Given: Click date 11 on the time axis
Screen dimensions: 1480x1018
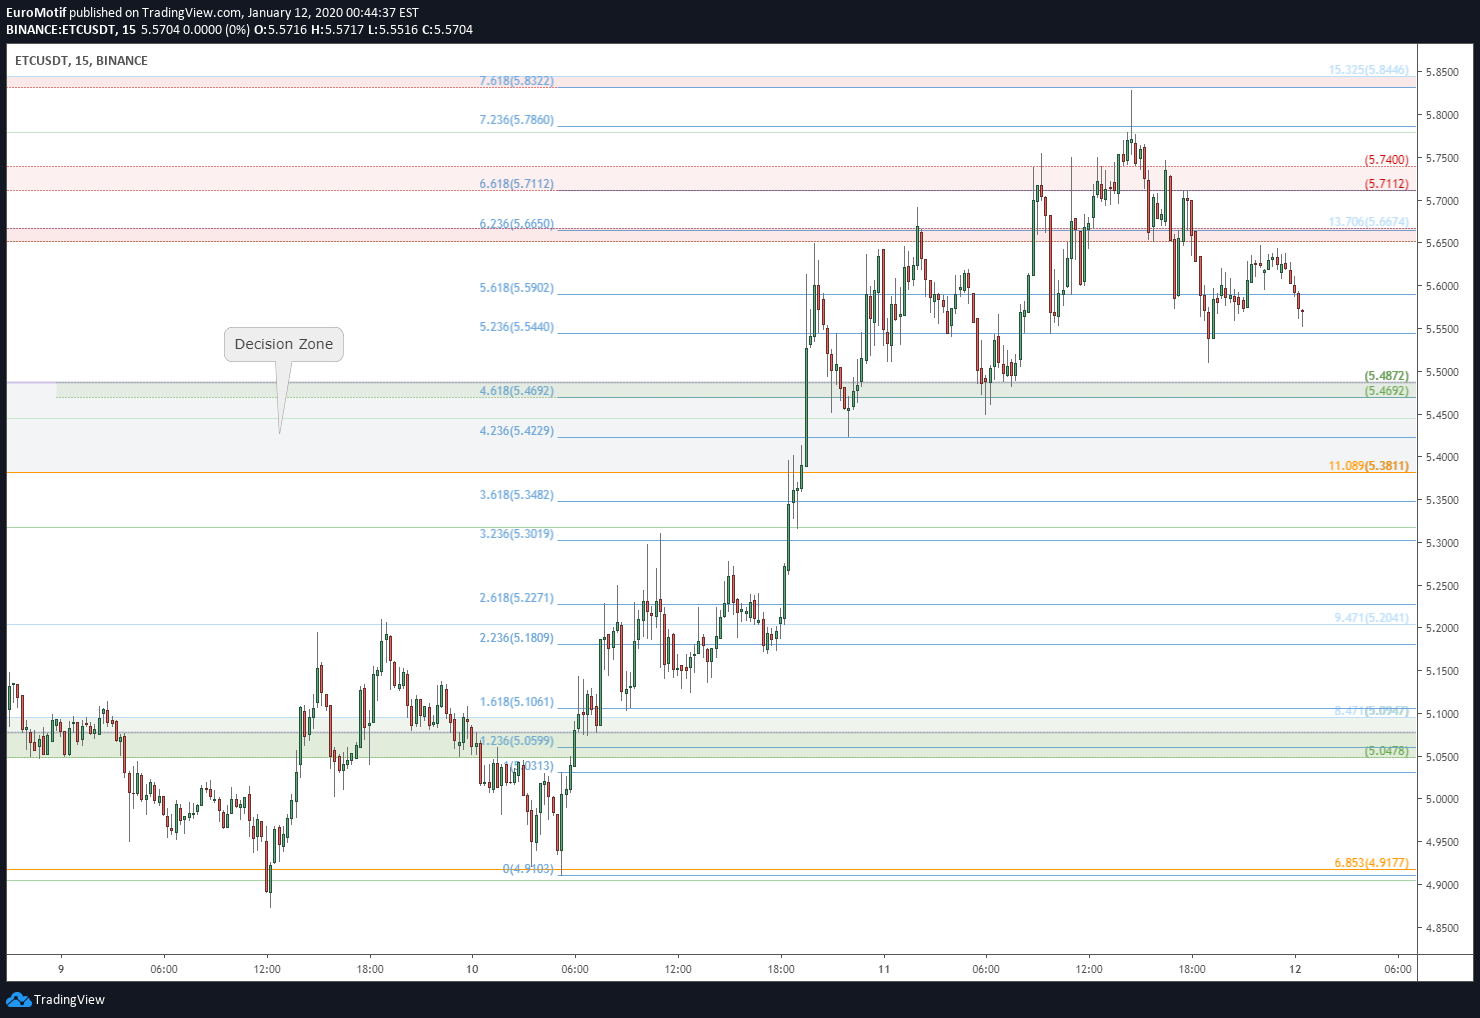Looking at the screenshot, I should tap(884, 969).
